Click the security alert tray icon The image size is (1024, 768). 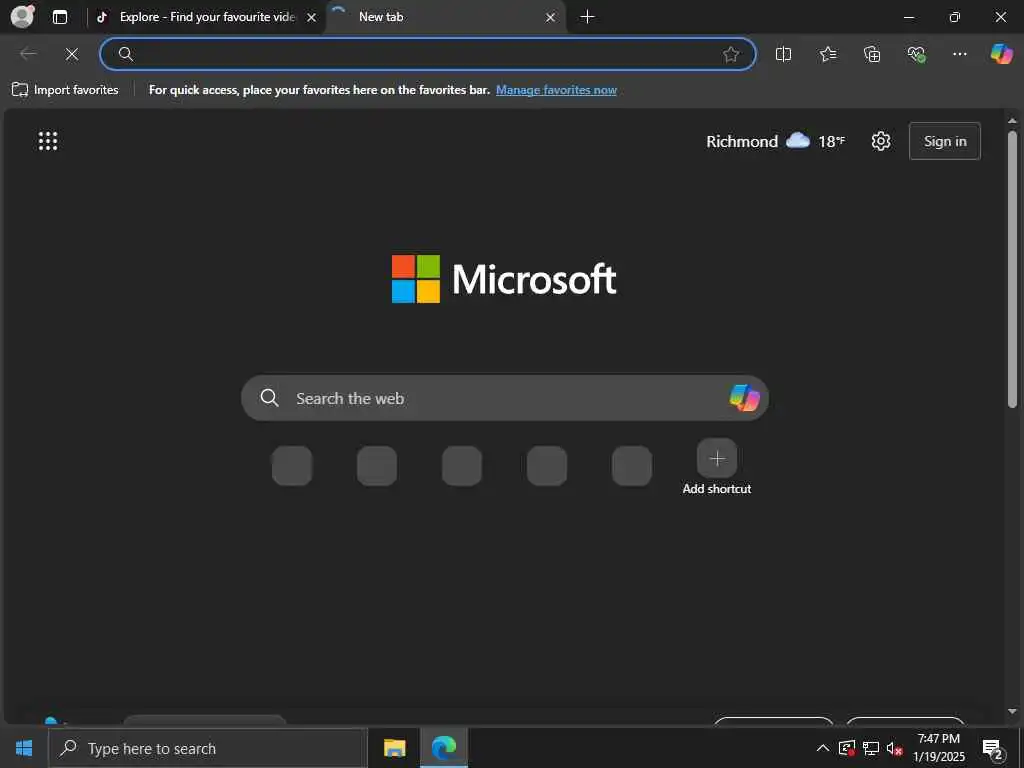847,748
